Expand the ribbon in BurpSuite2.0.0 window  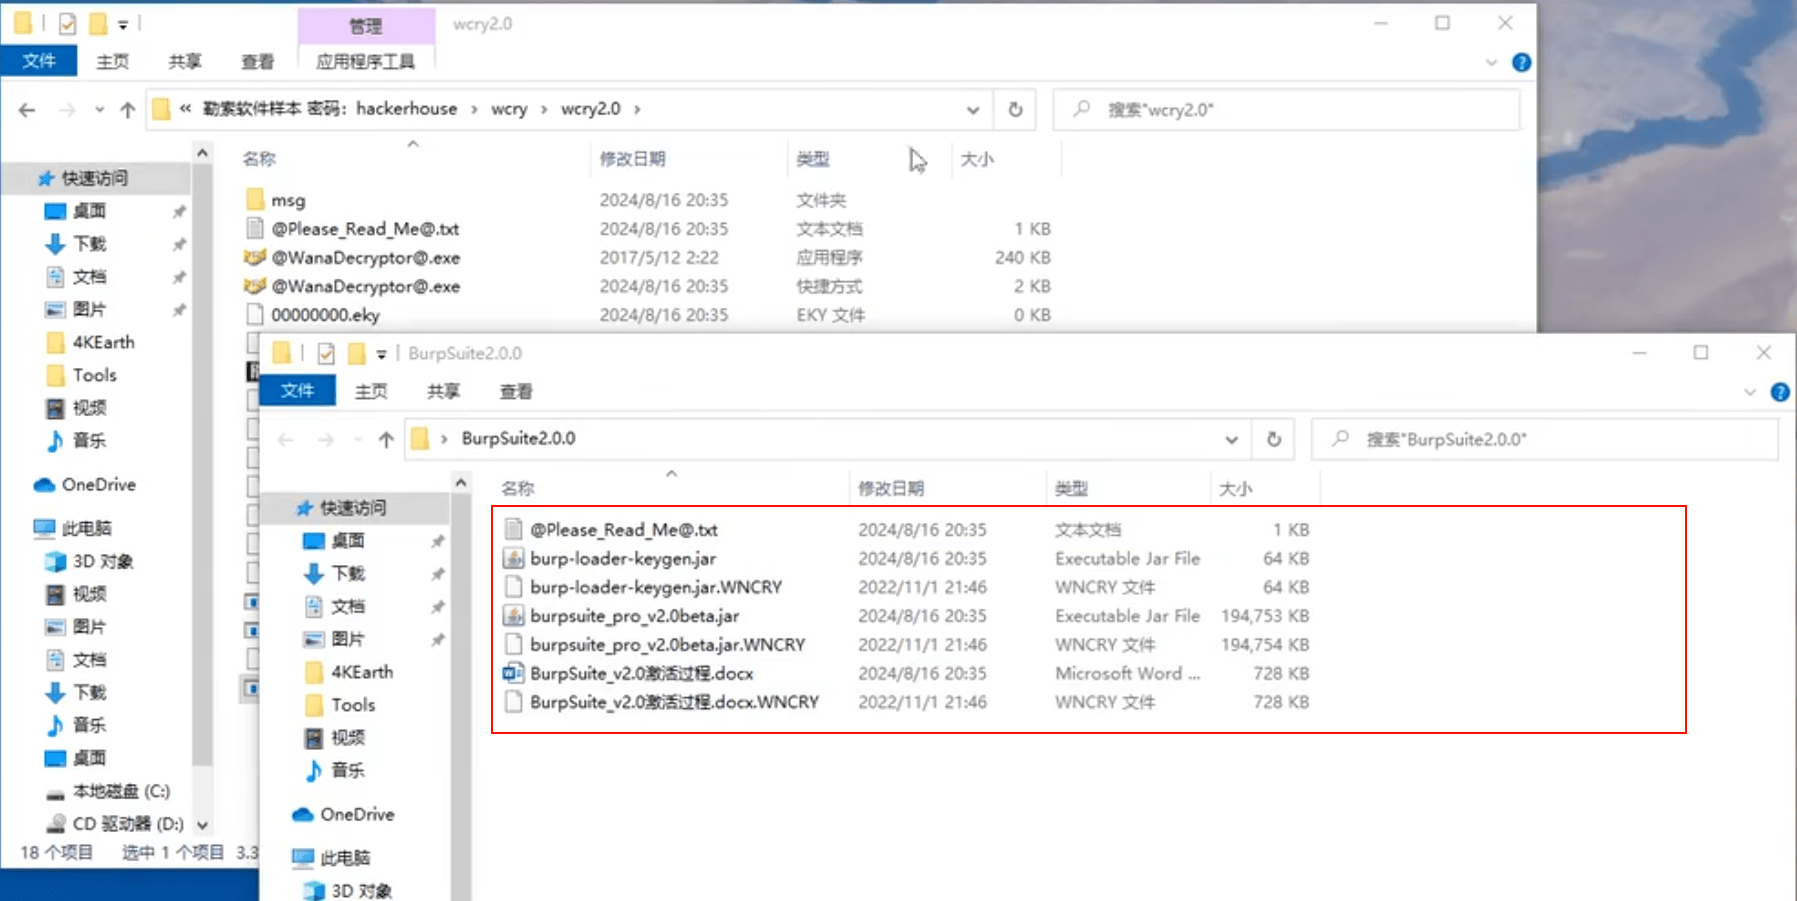(x=1750, y=392)
